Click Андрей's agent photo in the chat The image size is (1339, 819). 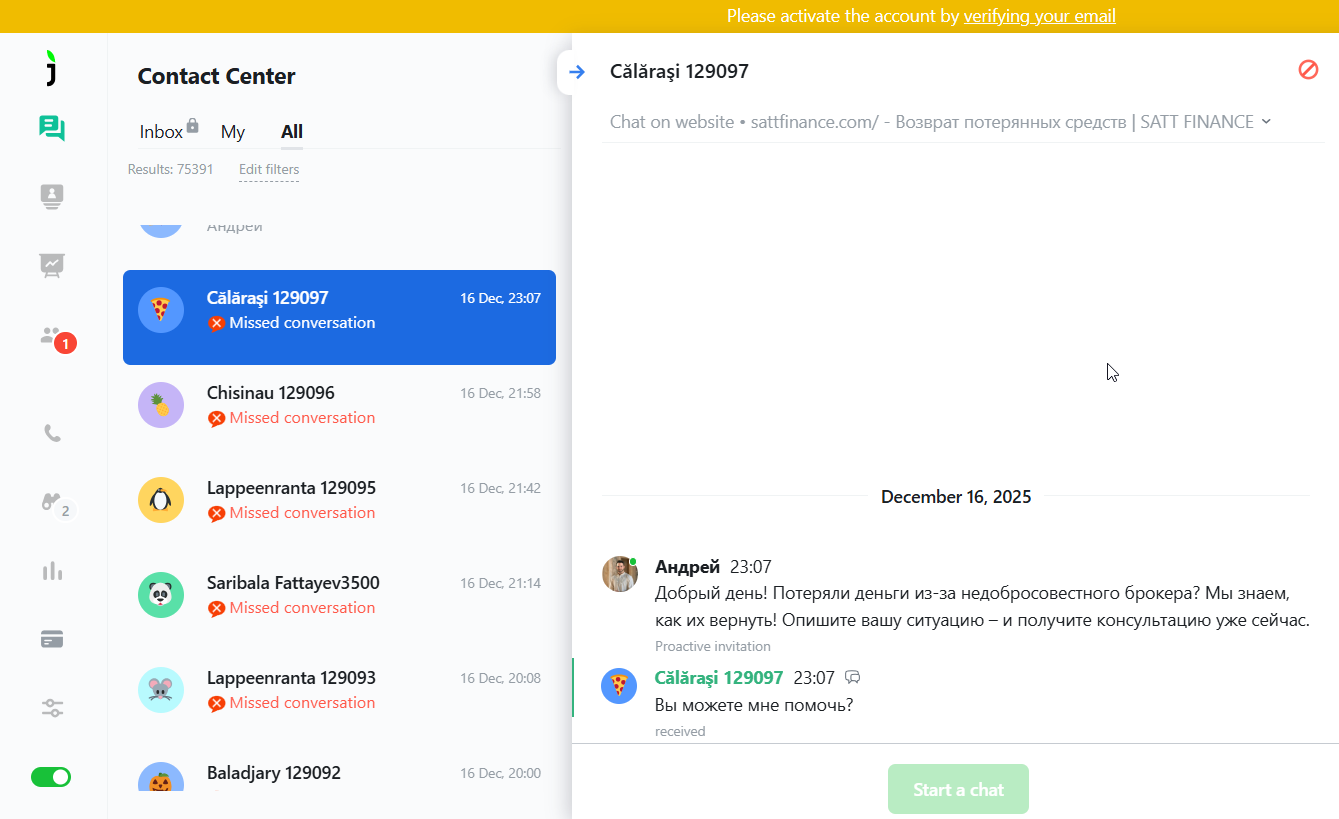coord(619,574)
